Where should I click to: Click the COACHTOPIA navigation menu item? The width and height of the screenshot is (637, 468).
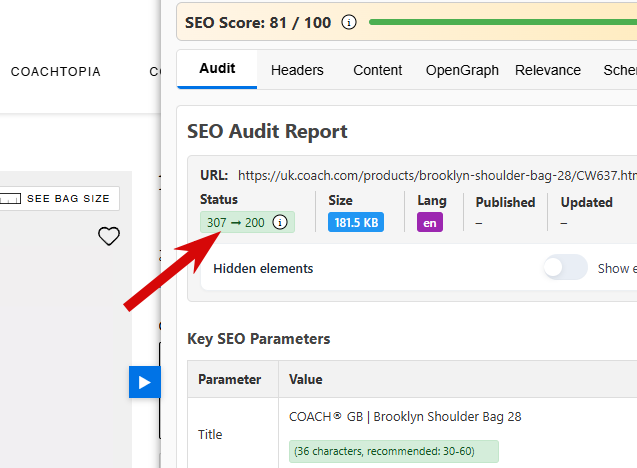point(56,72)
